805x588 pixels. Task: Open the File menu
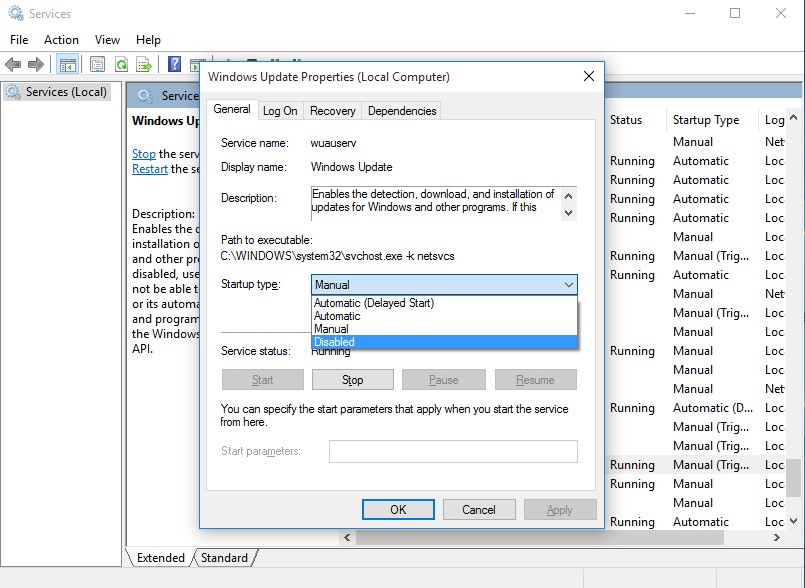pos(19,40)
